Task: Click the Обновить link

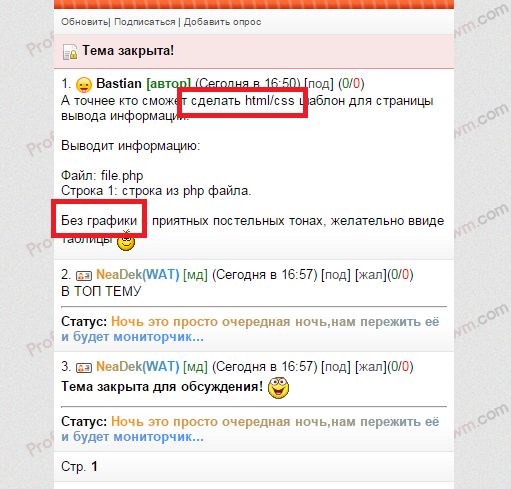Action: (x=84, y=22)
